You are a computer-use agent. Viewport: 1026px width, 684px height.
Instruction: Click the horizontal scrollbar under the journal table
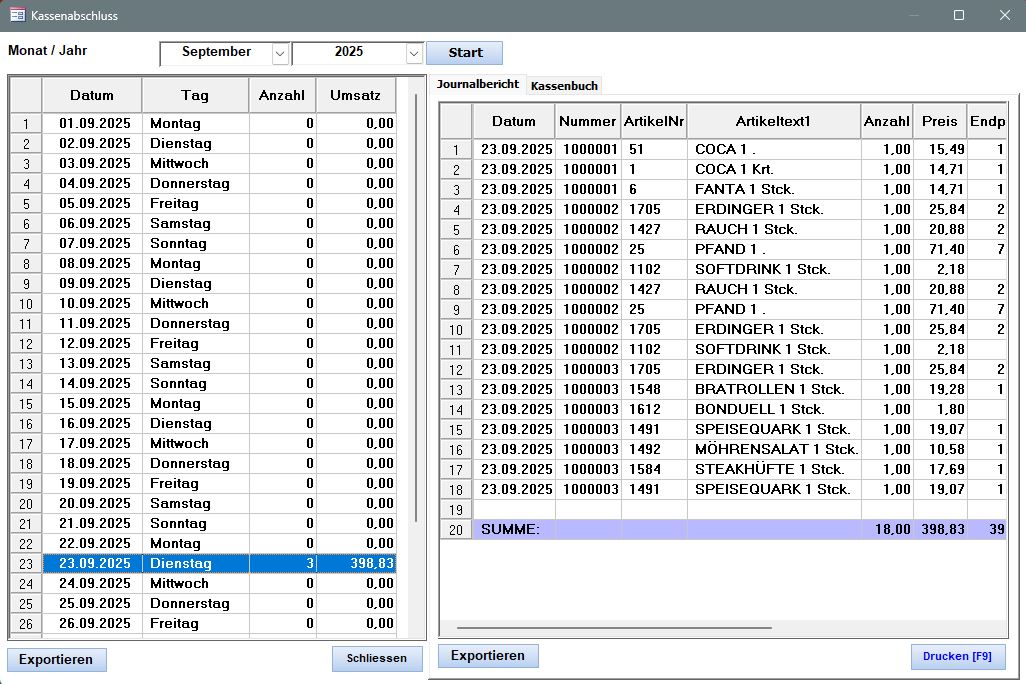613,628
